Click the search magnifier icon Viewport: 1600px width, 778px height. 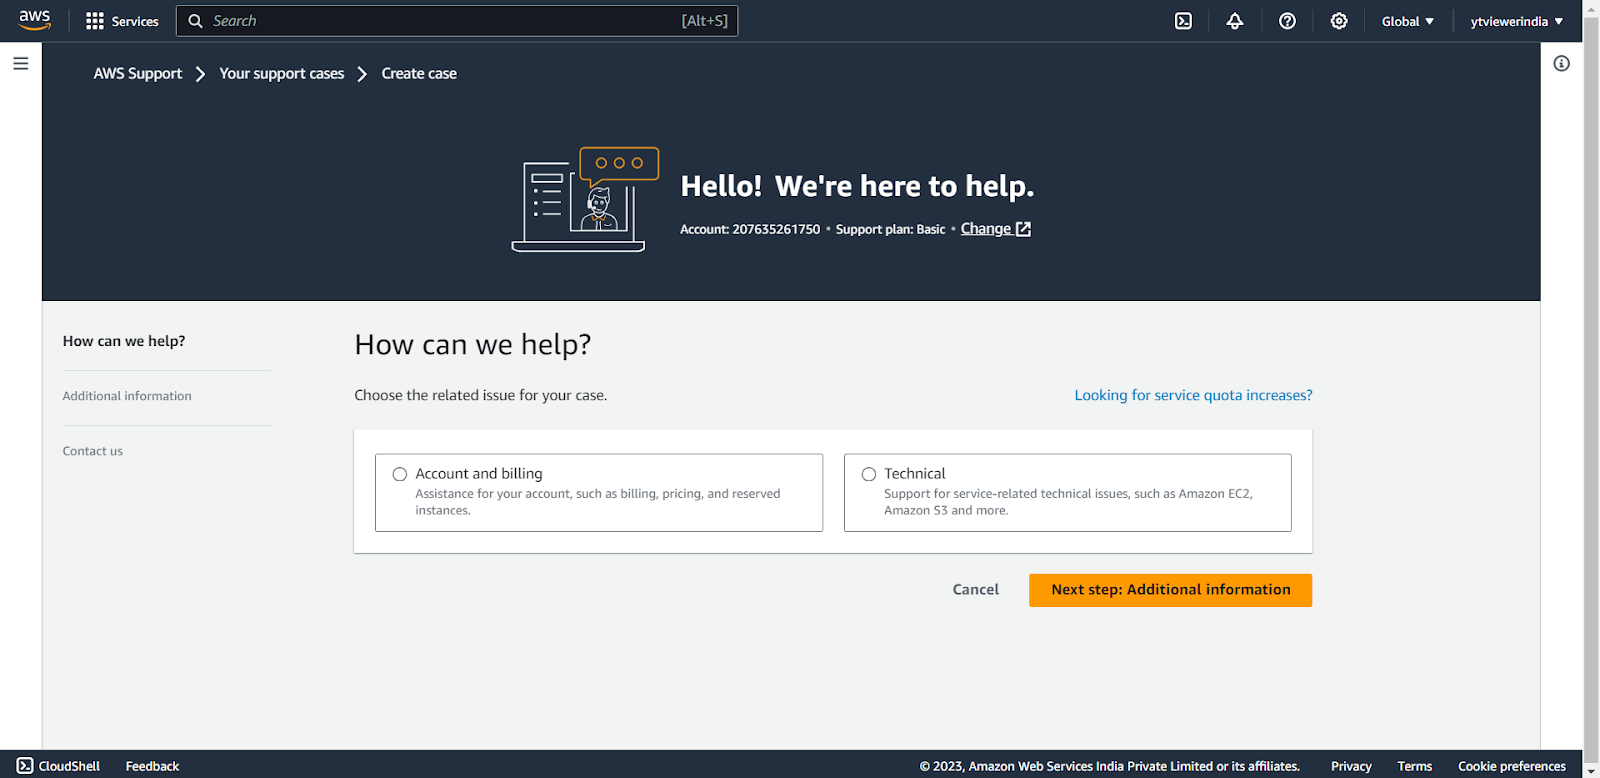click(196, 21)
